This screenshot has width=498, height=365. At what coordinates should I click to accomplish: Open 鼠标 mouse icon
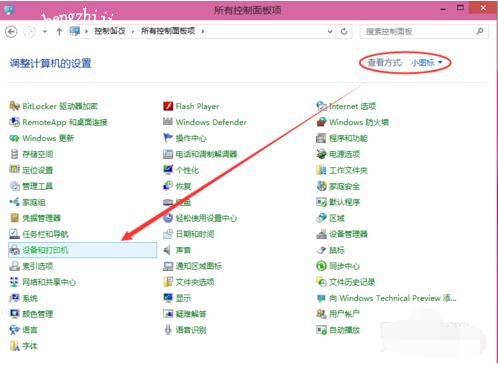click(321, 250)
